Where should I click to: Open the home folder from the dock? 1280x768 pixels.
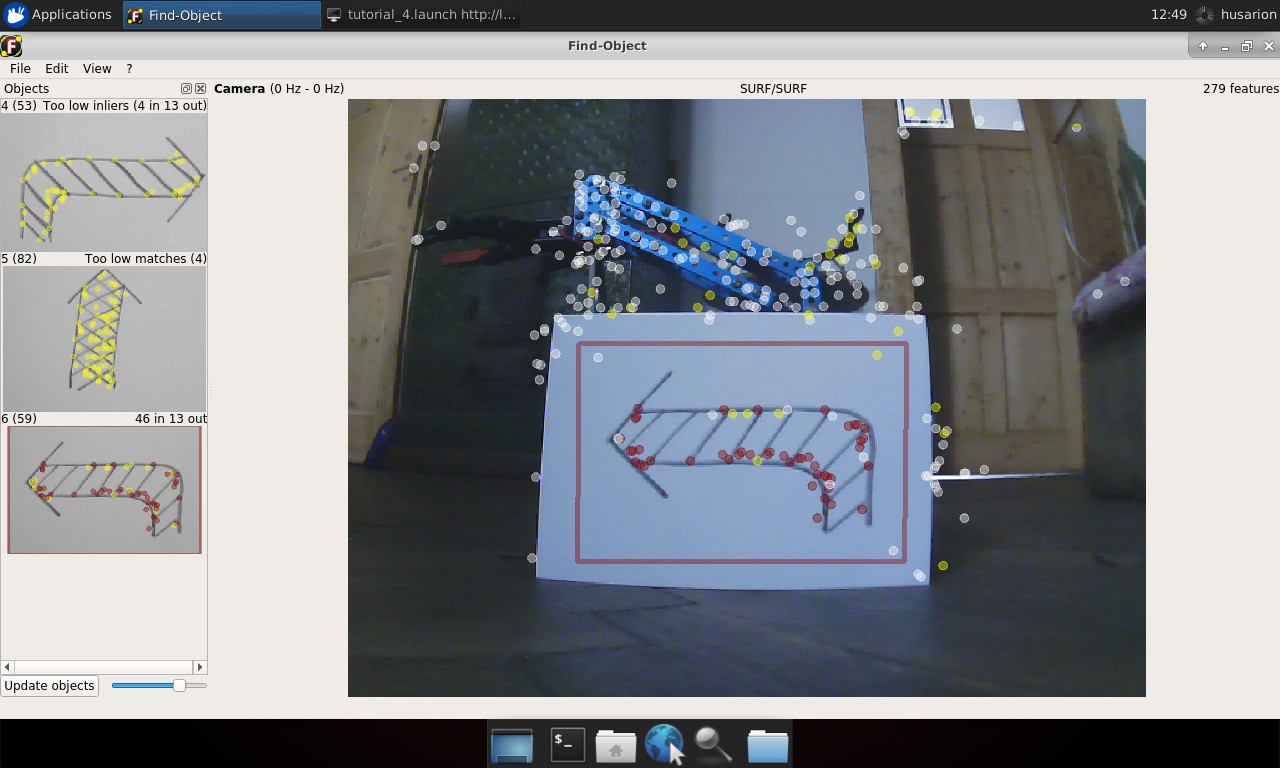[x=616, y=746]
